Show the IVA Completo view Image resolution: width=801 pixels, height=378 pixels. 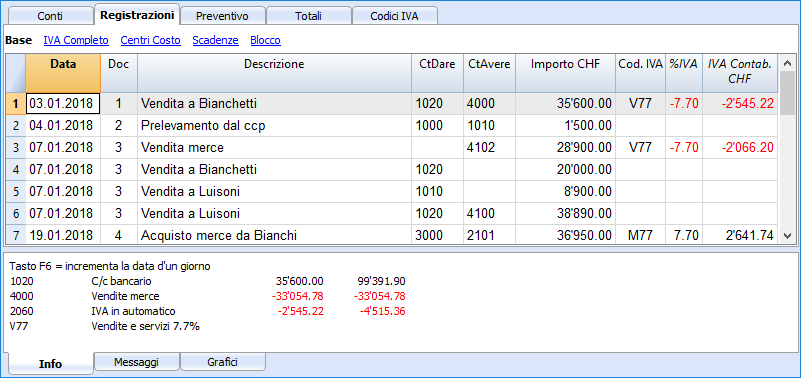76,40
